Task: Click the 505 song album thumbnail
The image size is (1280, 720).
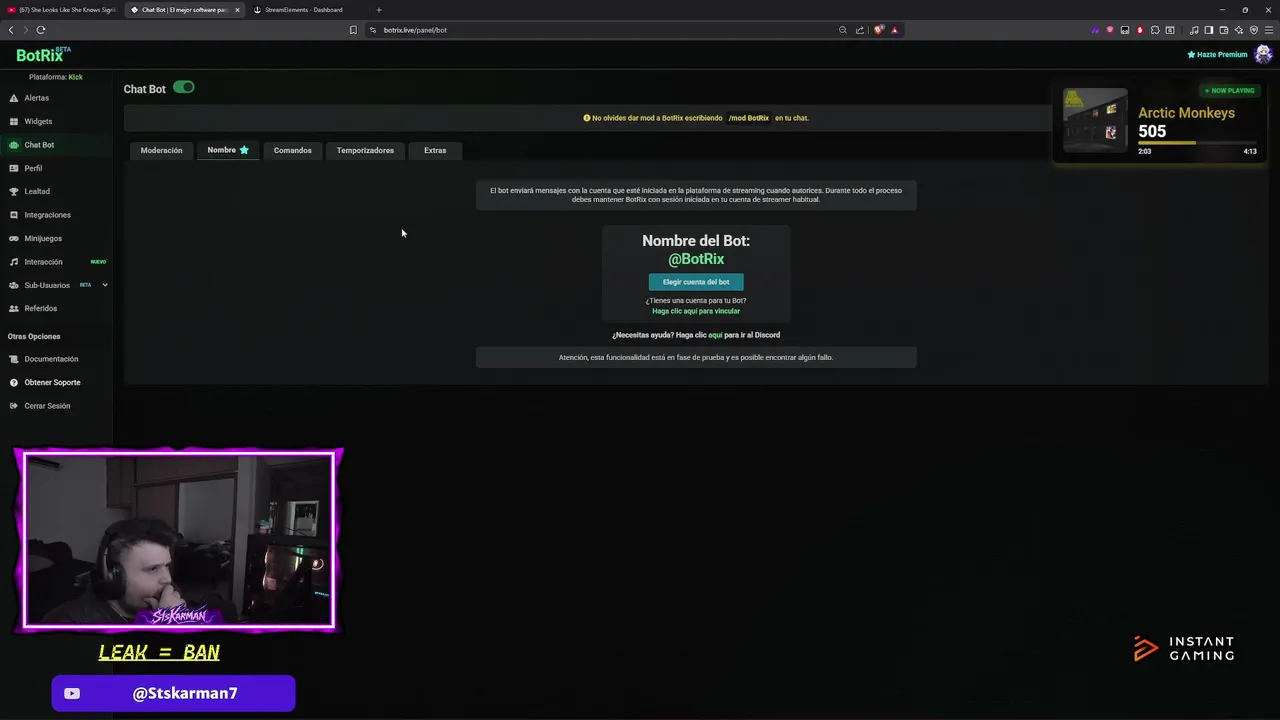Action: (x=1095, y=120)
